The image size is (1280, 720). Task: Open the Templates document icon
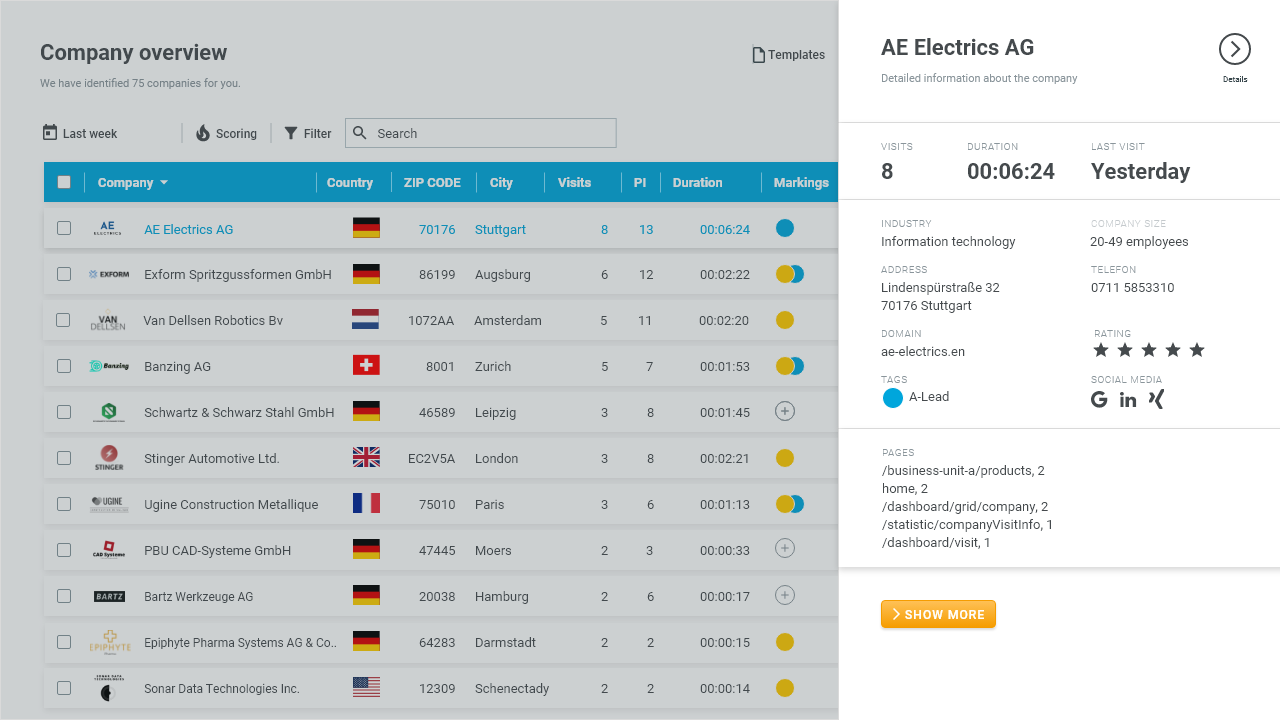pos(759,55)
